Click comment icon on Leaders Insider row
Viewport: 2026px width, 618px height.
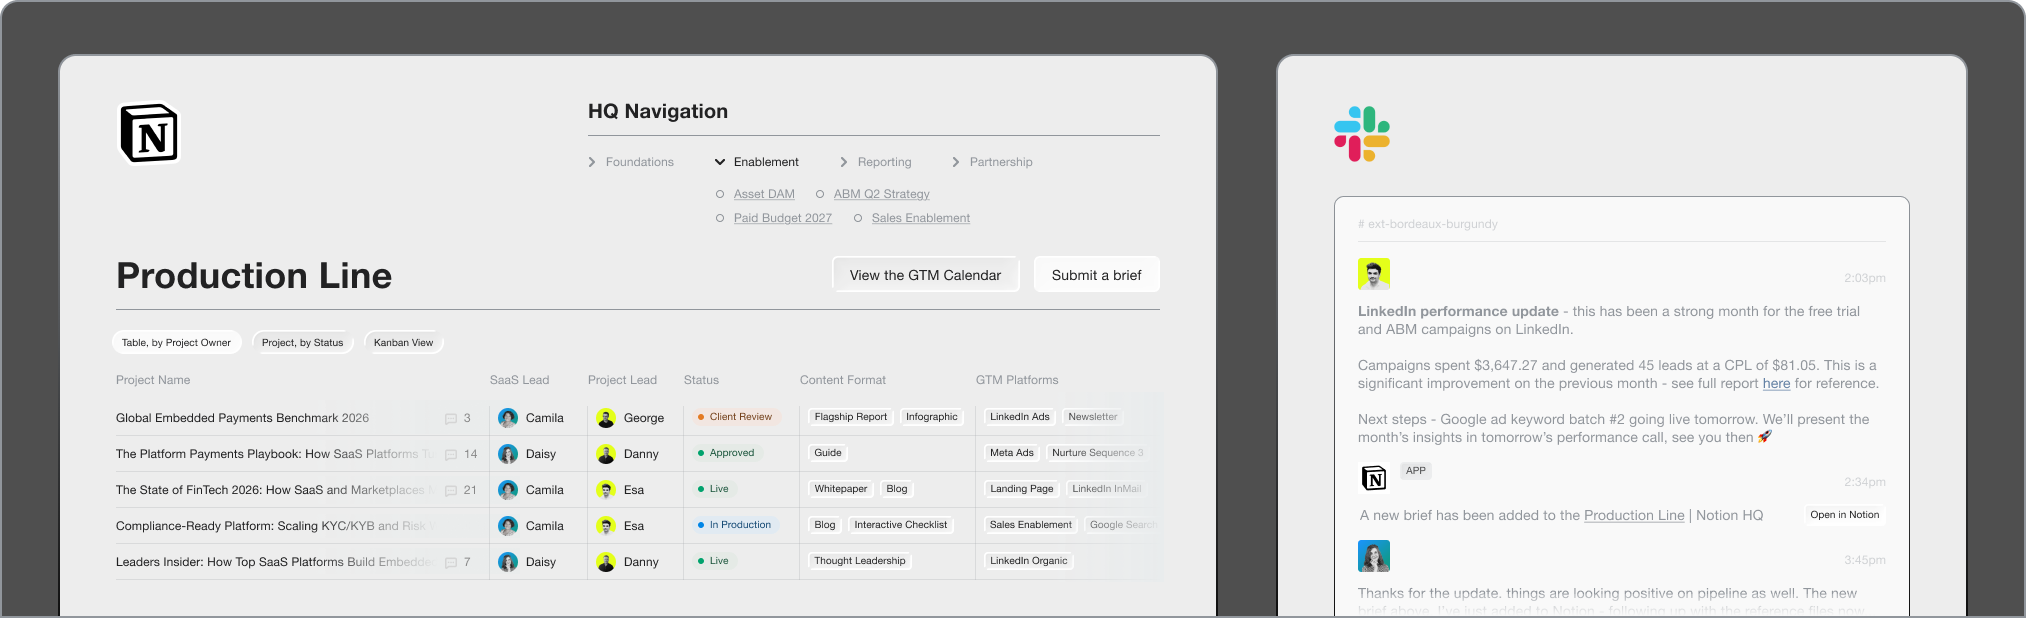[x=451, y=562]
